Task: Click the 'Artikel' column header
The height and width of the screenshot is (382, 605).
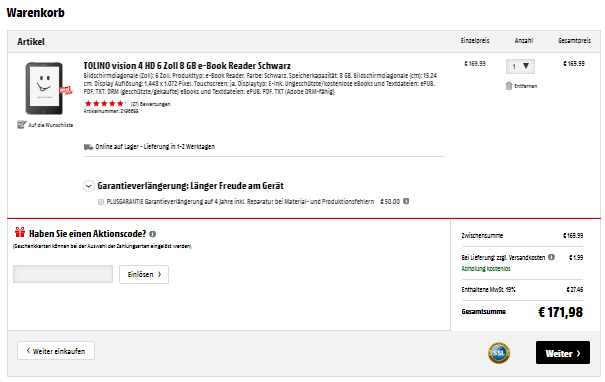Action: 31,42
